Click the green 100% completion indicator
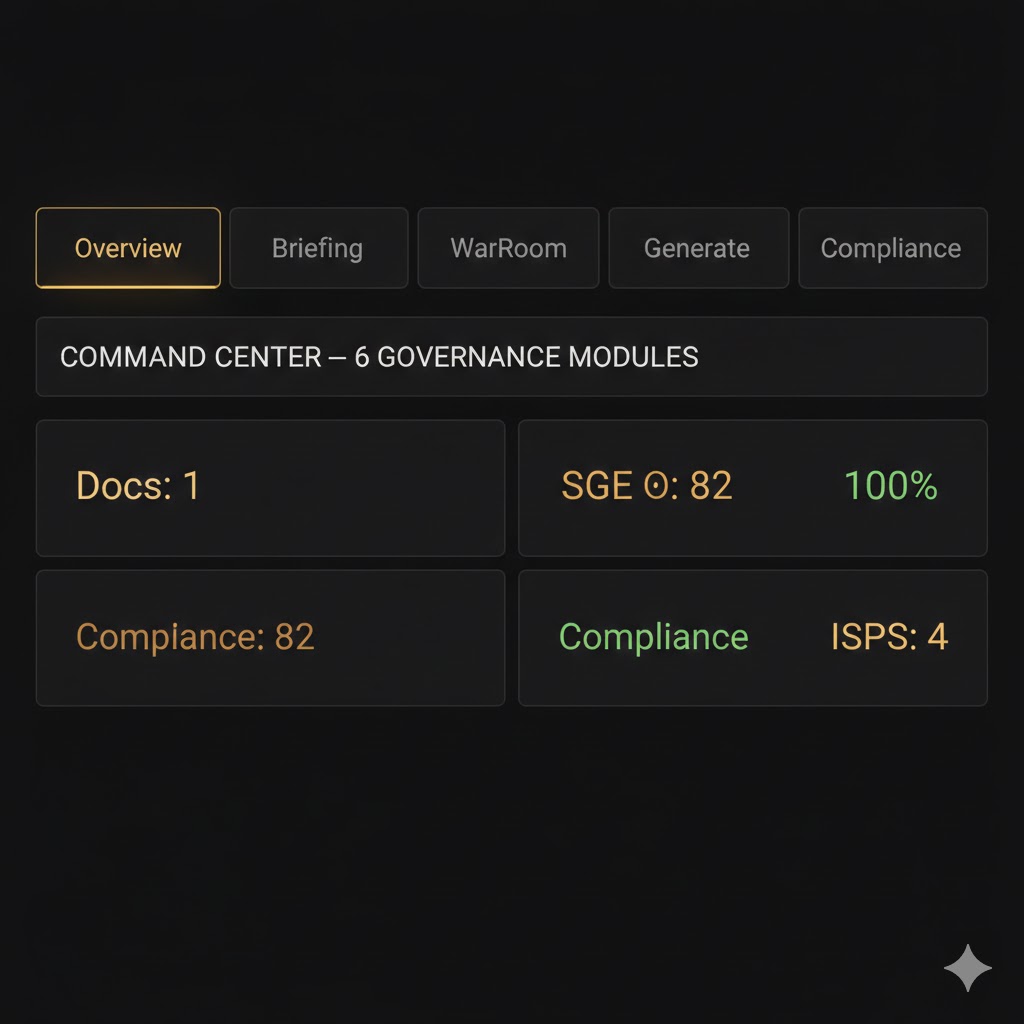1024x1024 pixels. pos(889,486)
